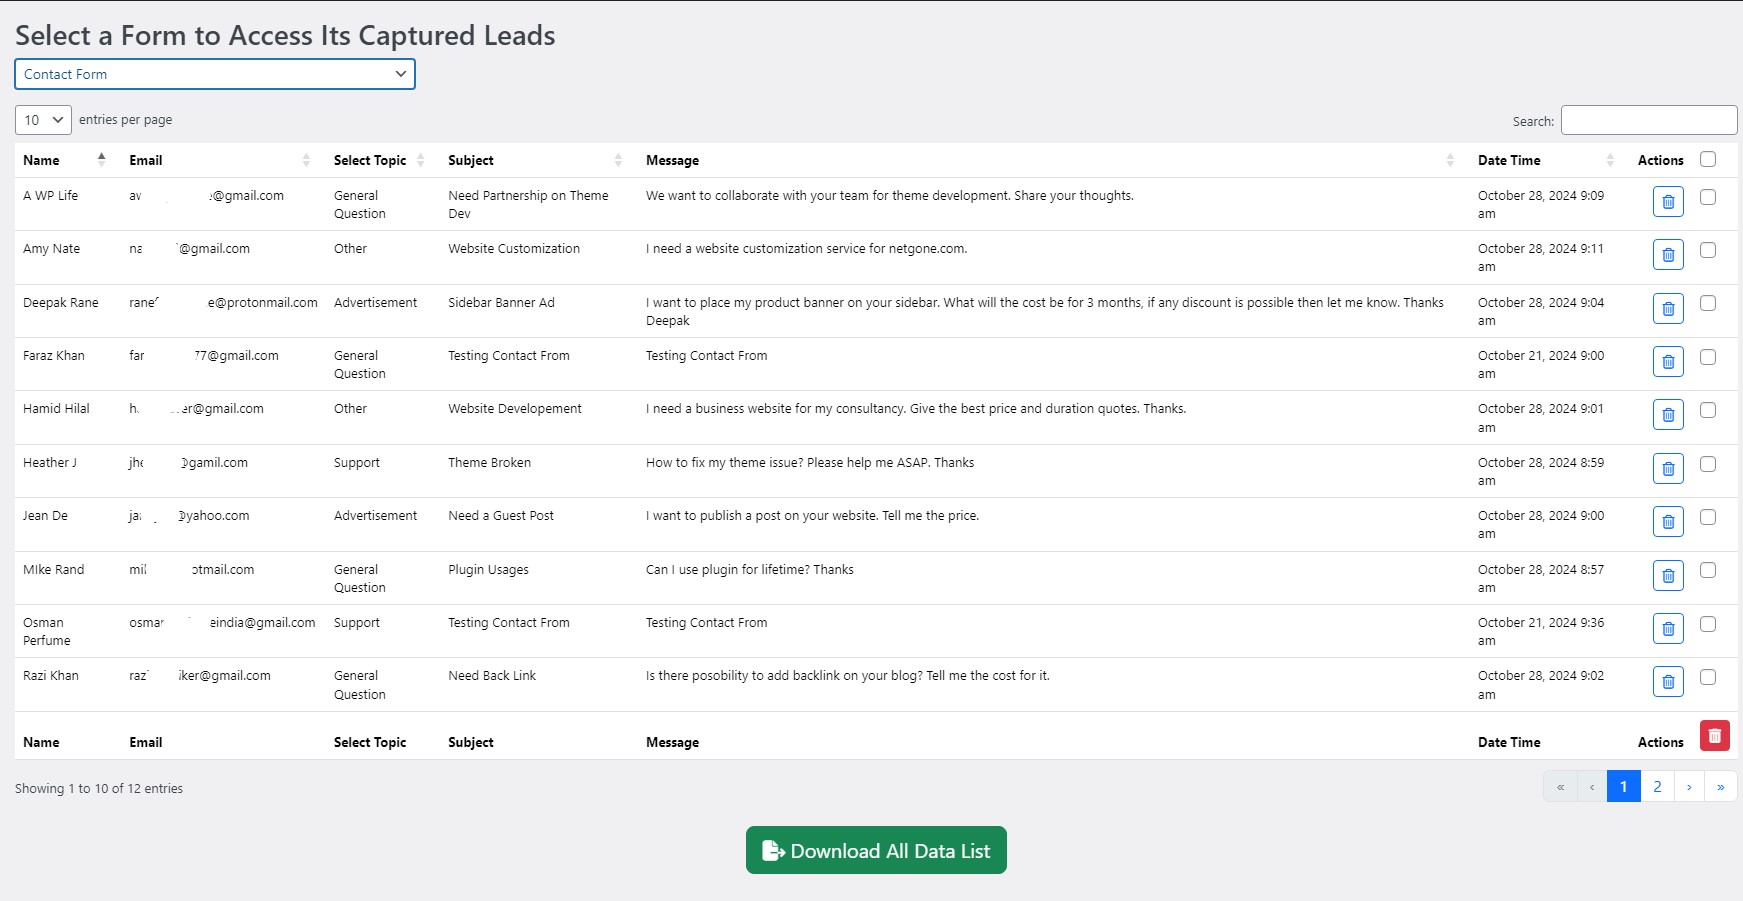
Task: Click subject 'Theme Broken'
Action: point(489,462)
